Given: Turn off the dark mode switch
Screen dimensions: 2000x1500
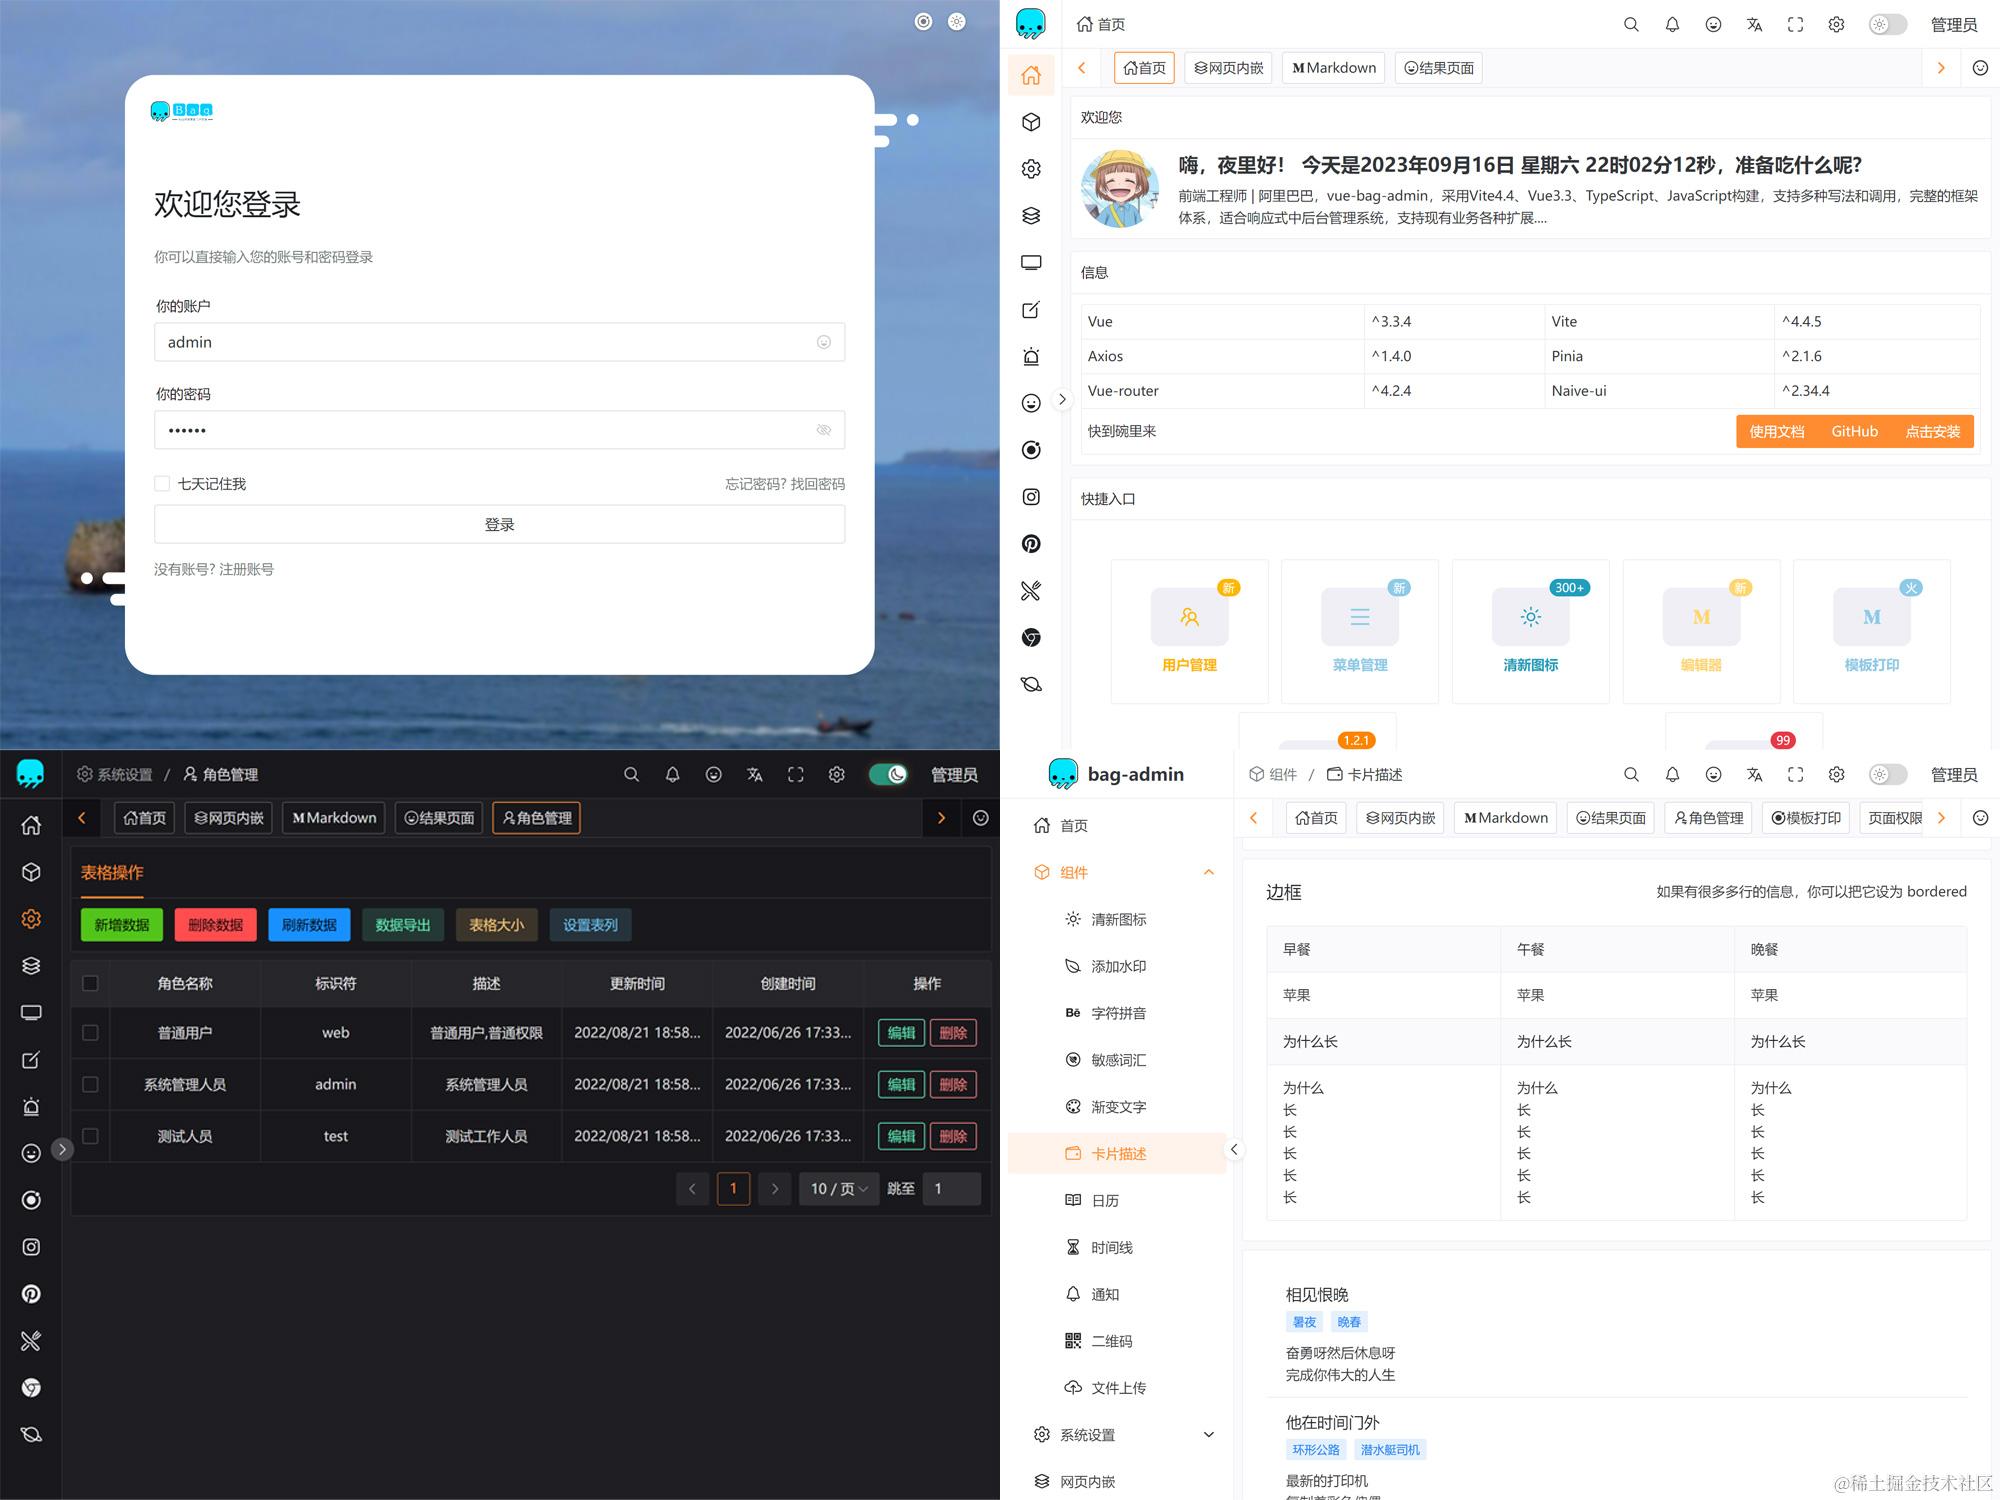Looking at the screenshot, I should [887, 775].
